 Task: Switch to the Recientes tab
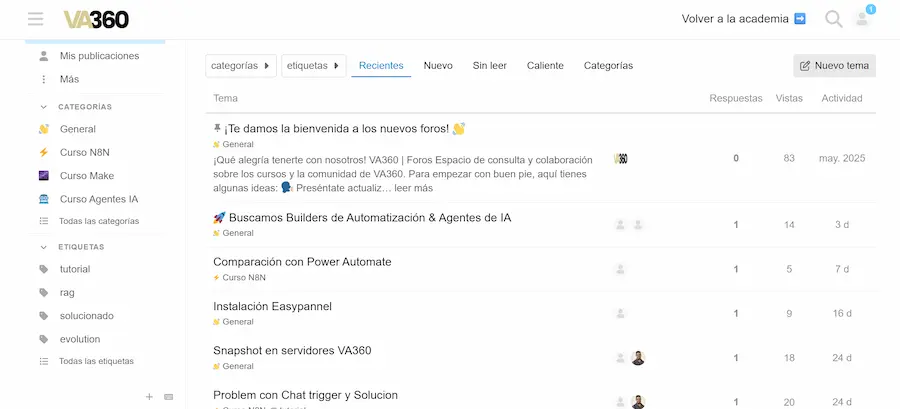[381, 65]
